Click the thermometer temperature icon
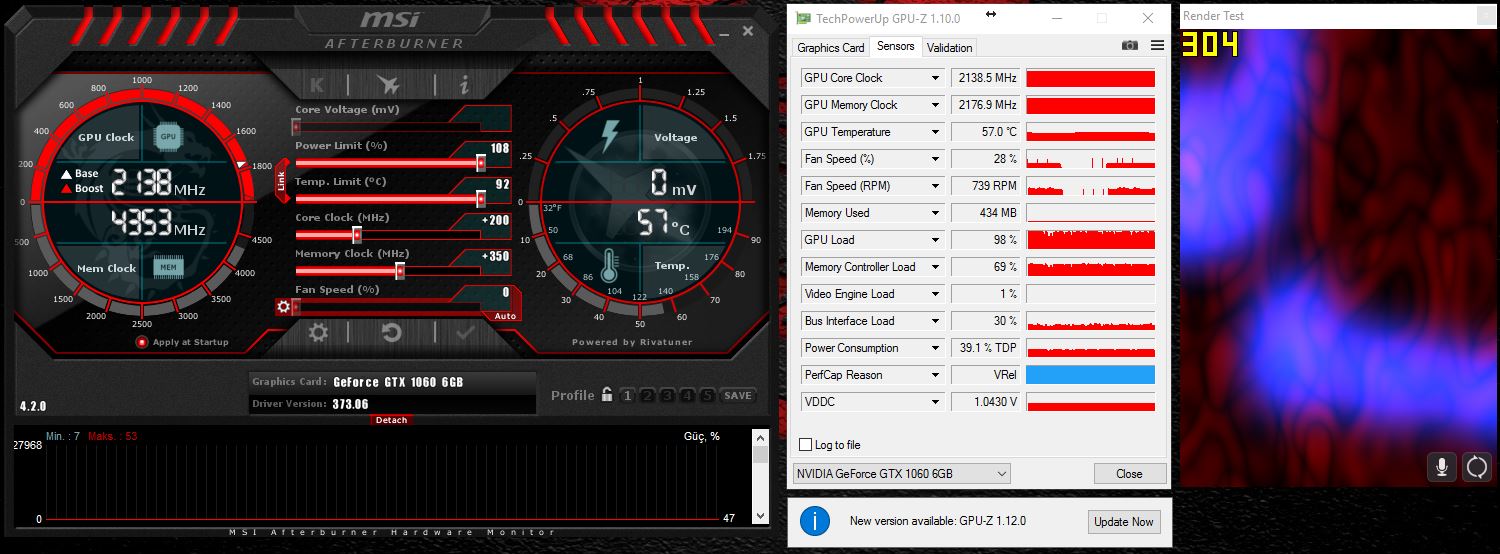This screenshot has width=1500, height=554. coord(609,267)
